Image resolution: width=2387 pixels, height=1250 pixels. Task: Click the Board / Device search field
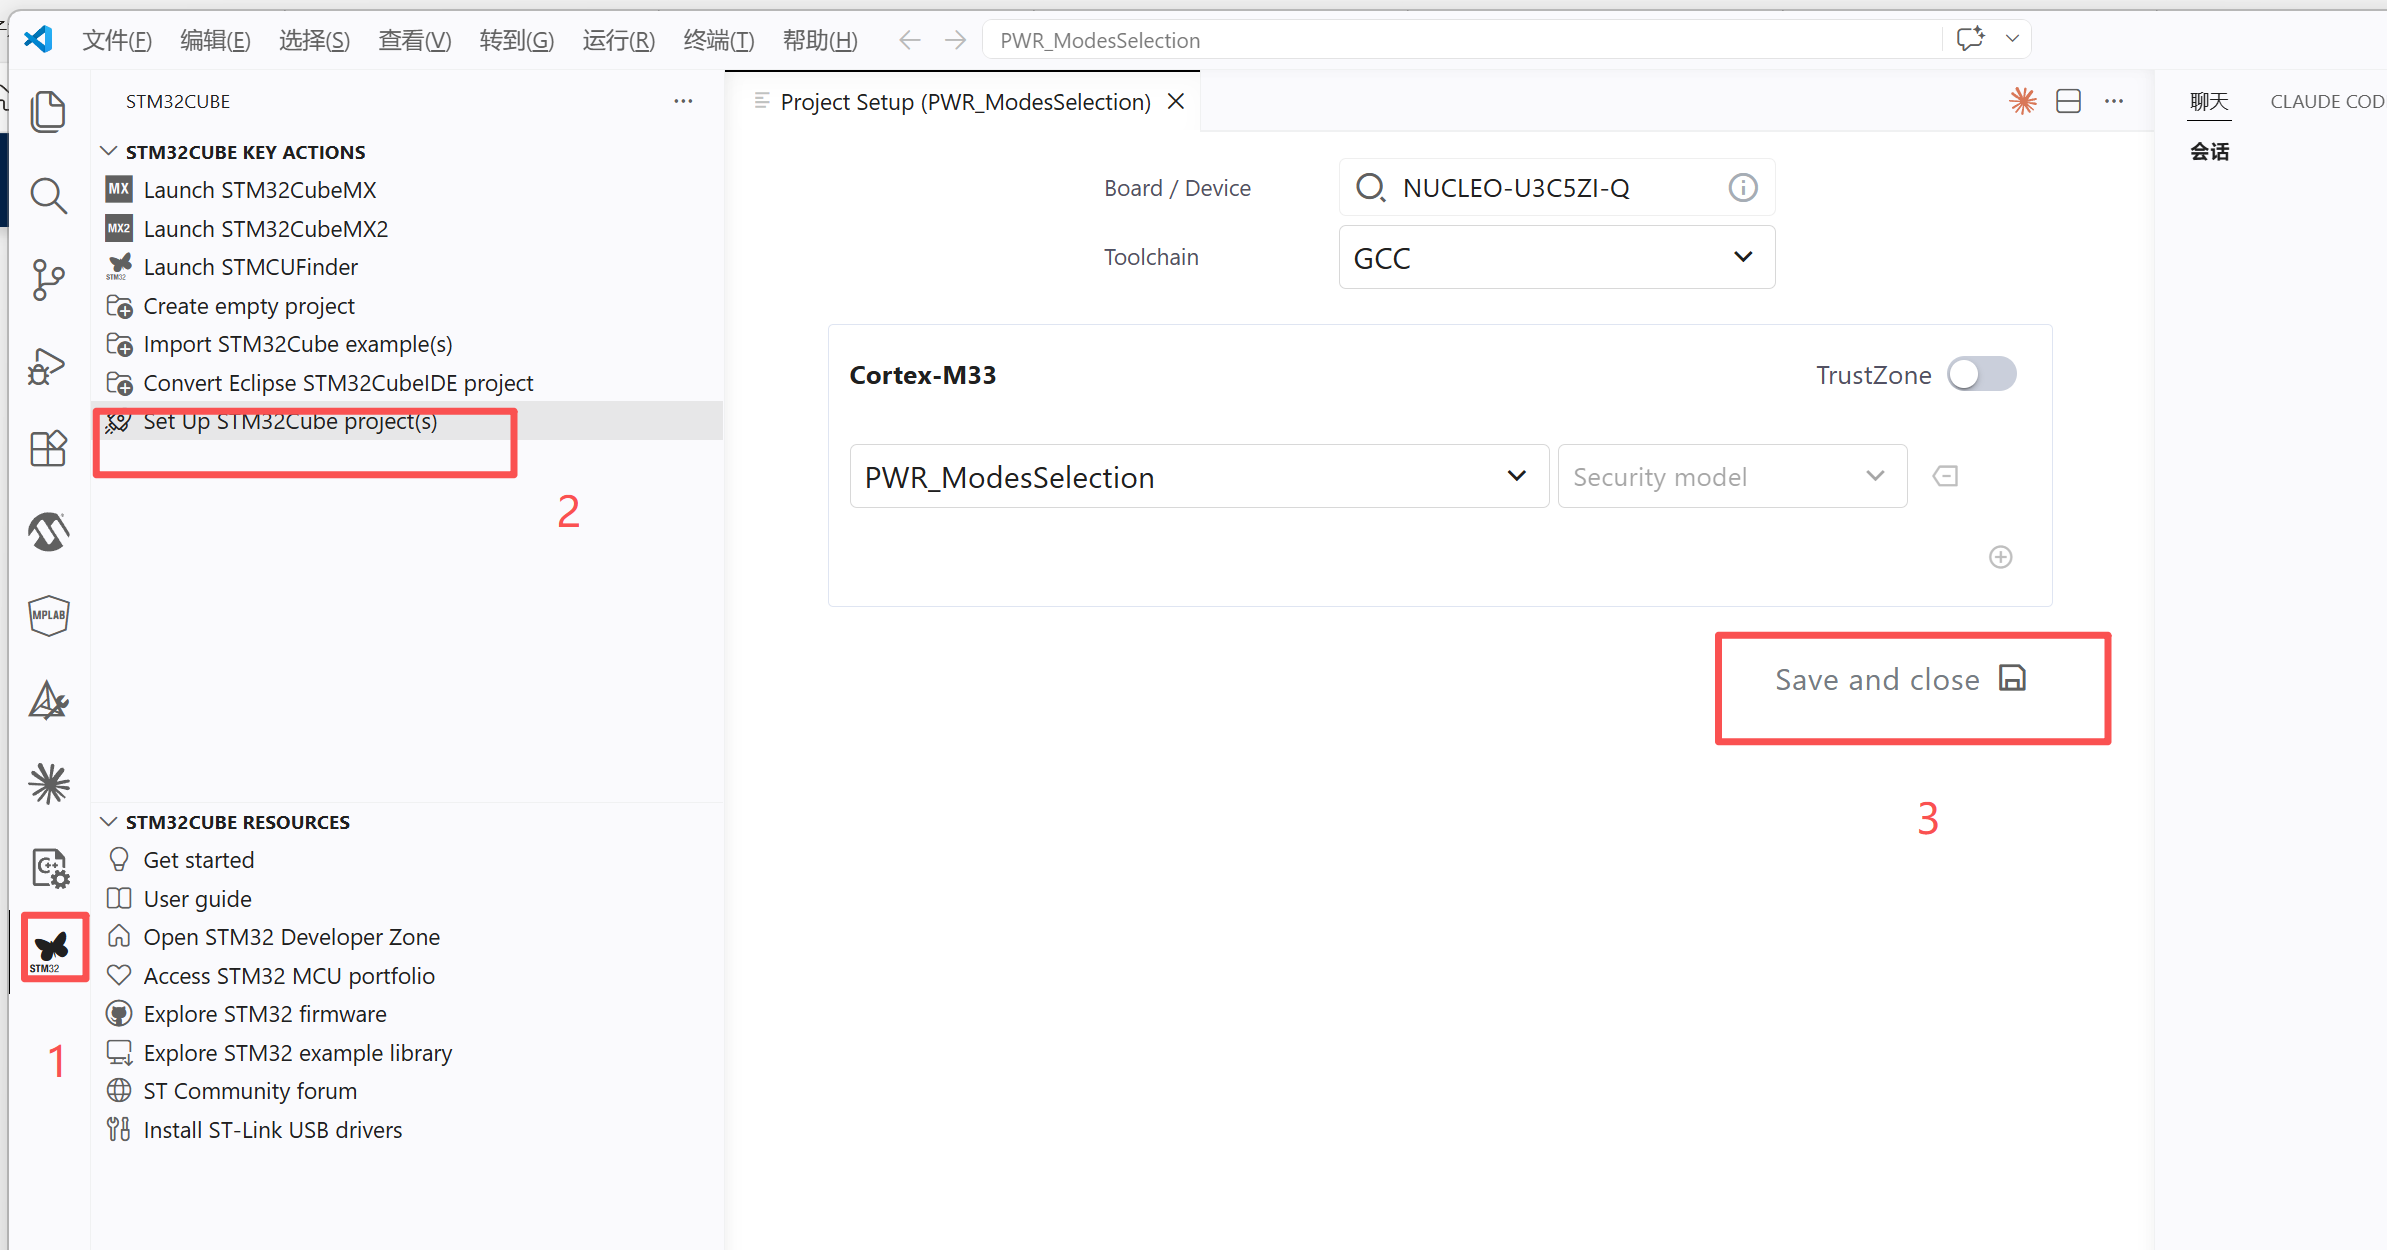pyautogui.click(x=1557, y=188)
